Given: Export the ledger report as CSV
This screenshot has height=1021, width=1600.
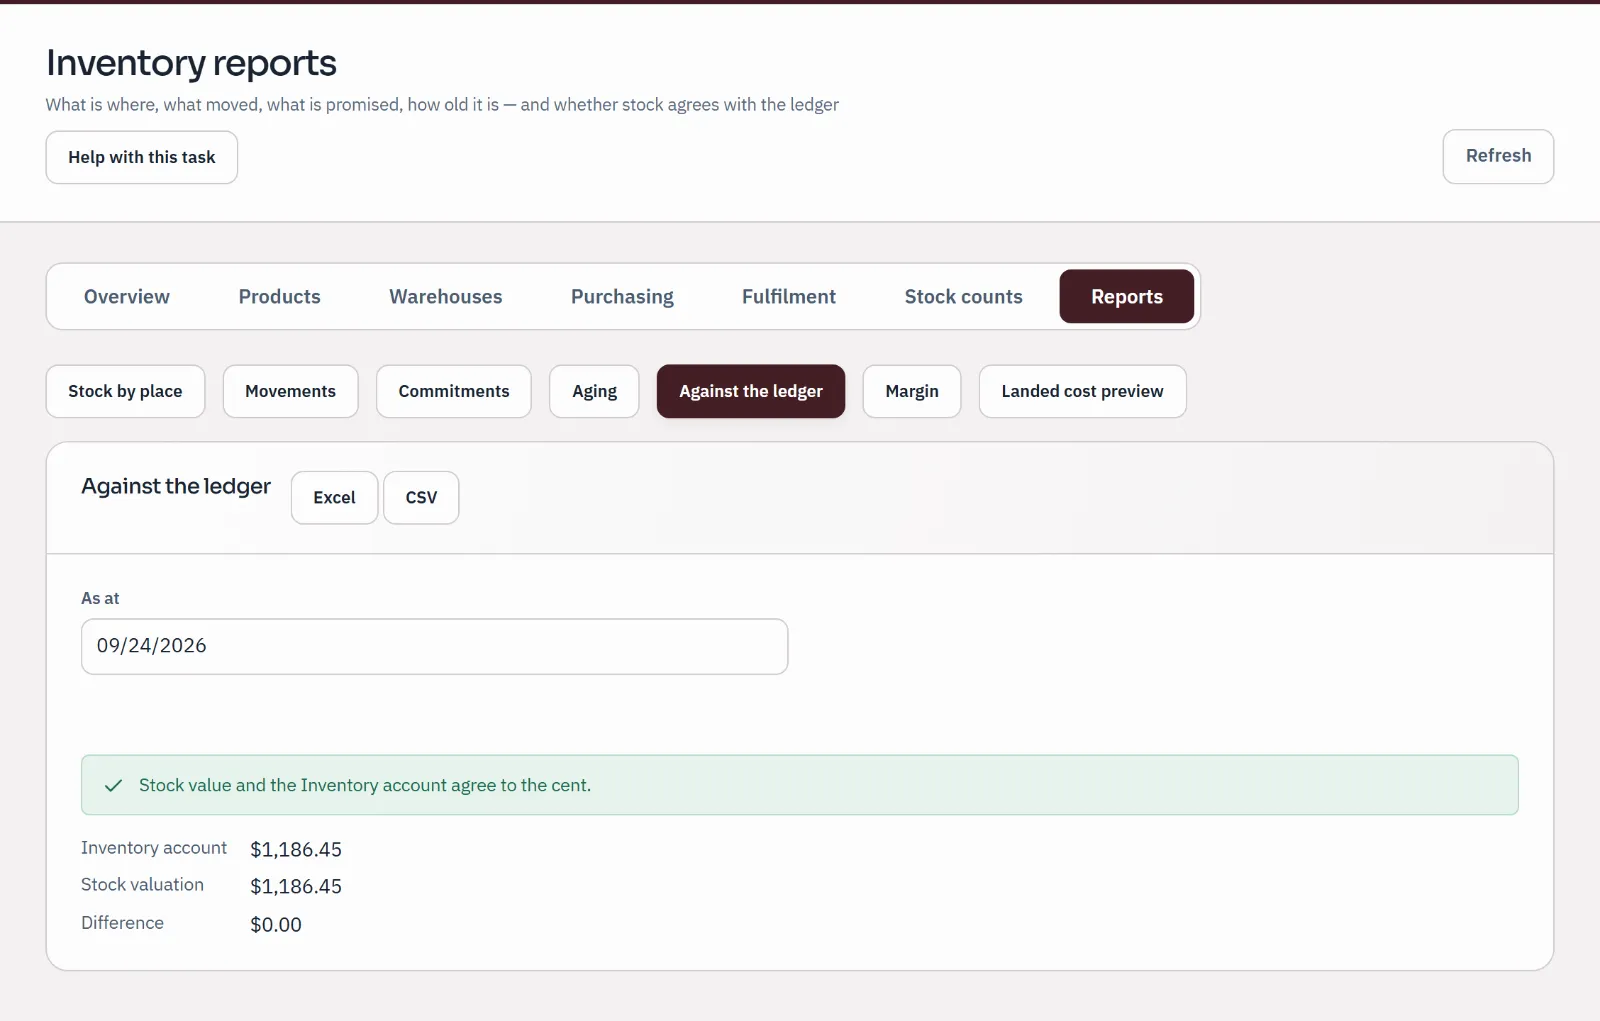Looking at the screenshot, I should (x=421, y=498).
